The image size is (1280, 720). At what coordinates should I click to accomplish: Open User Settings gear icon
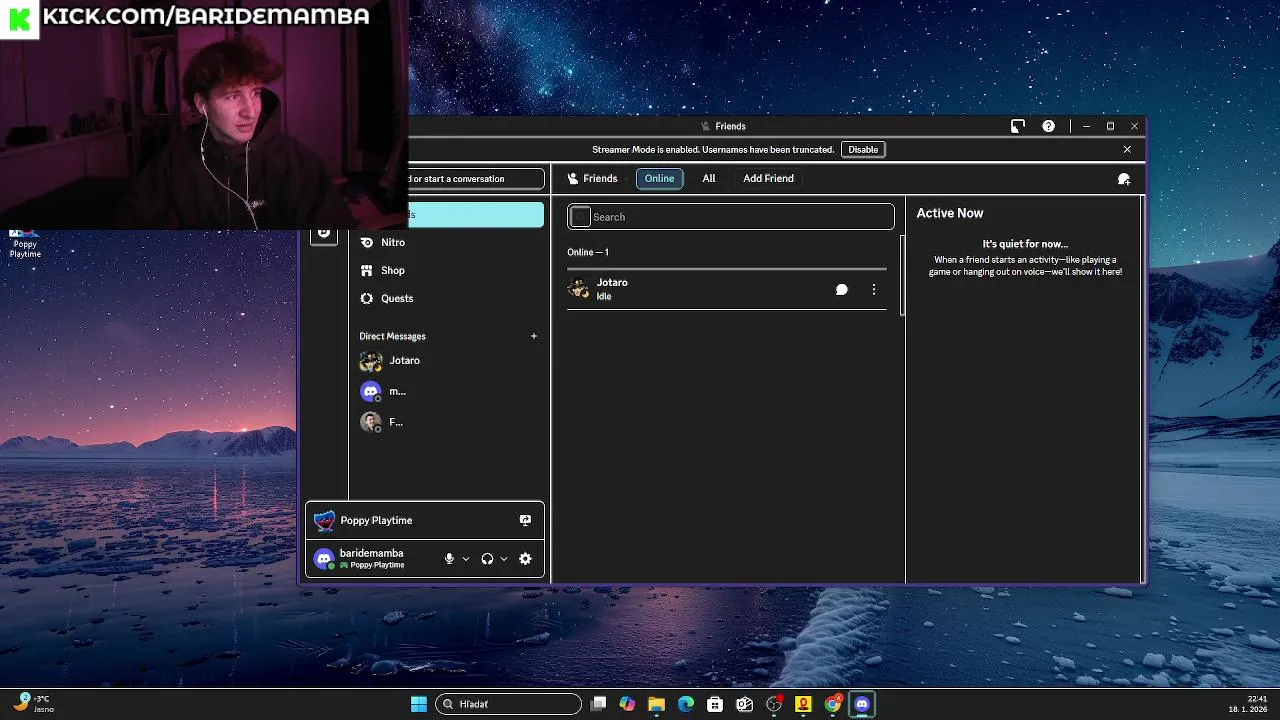pos(525,559)
